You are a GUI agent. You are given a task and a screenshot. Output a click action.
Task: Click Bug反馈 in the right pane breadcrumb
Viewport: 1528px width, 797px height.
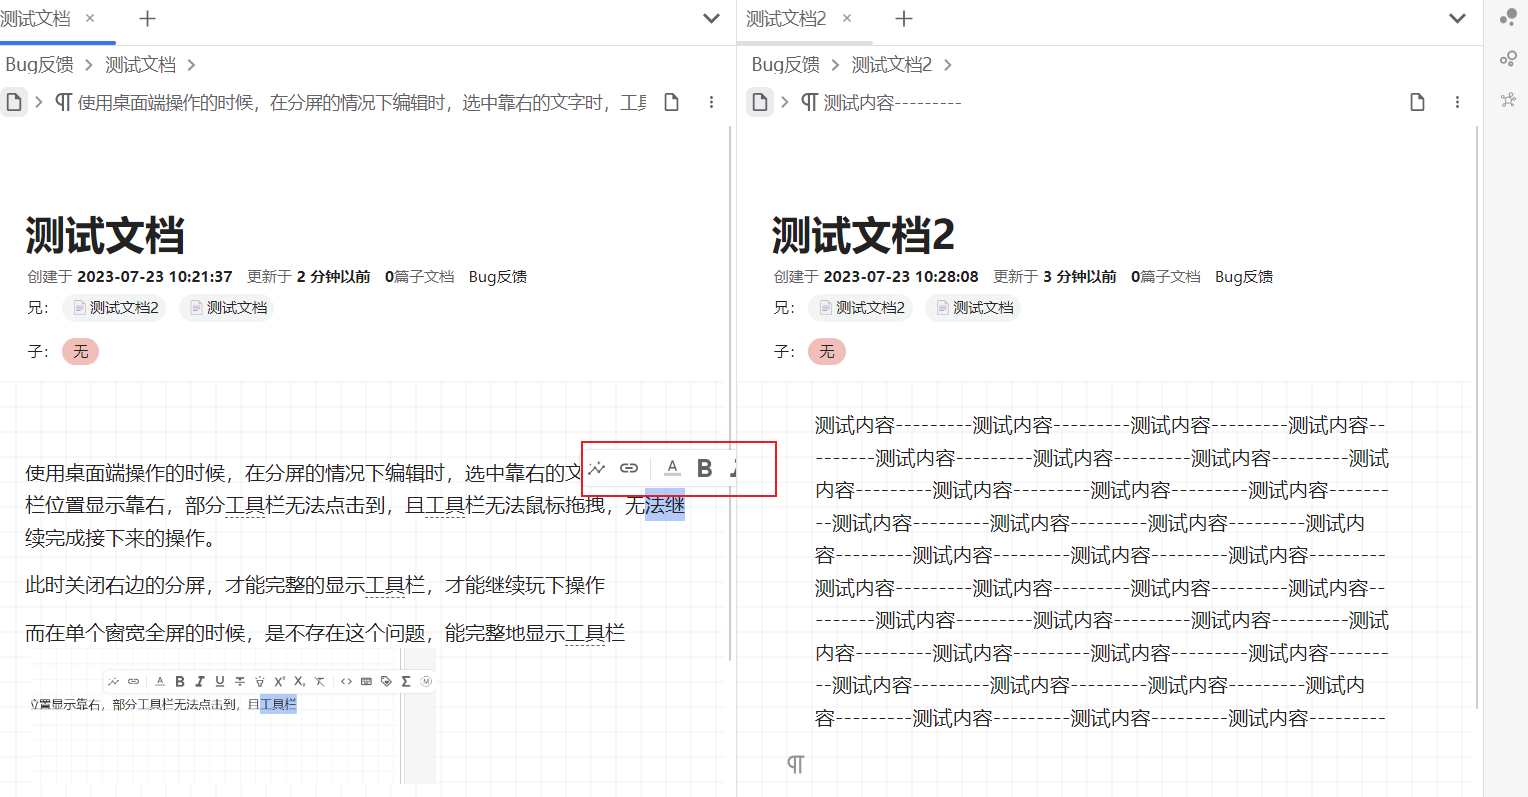pyautogui.click(x=785, y=65)
